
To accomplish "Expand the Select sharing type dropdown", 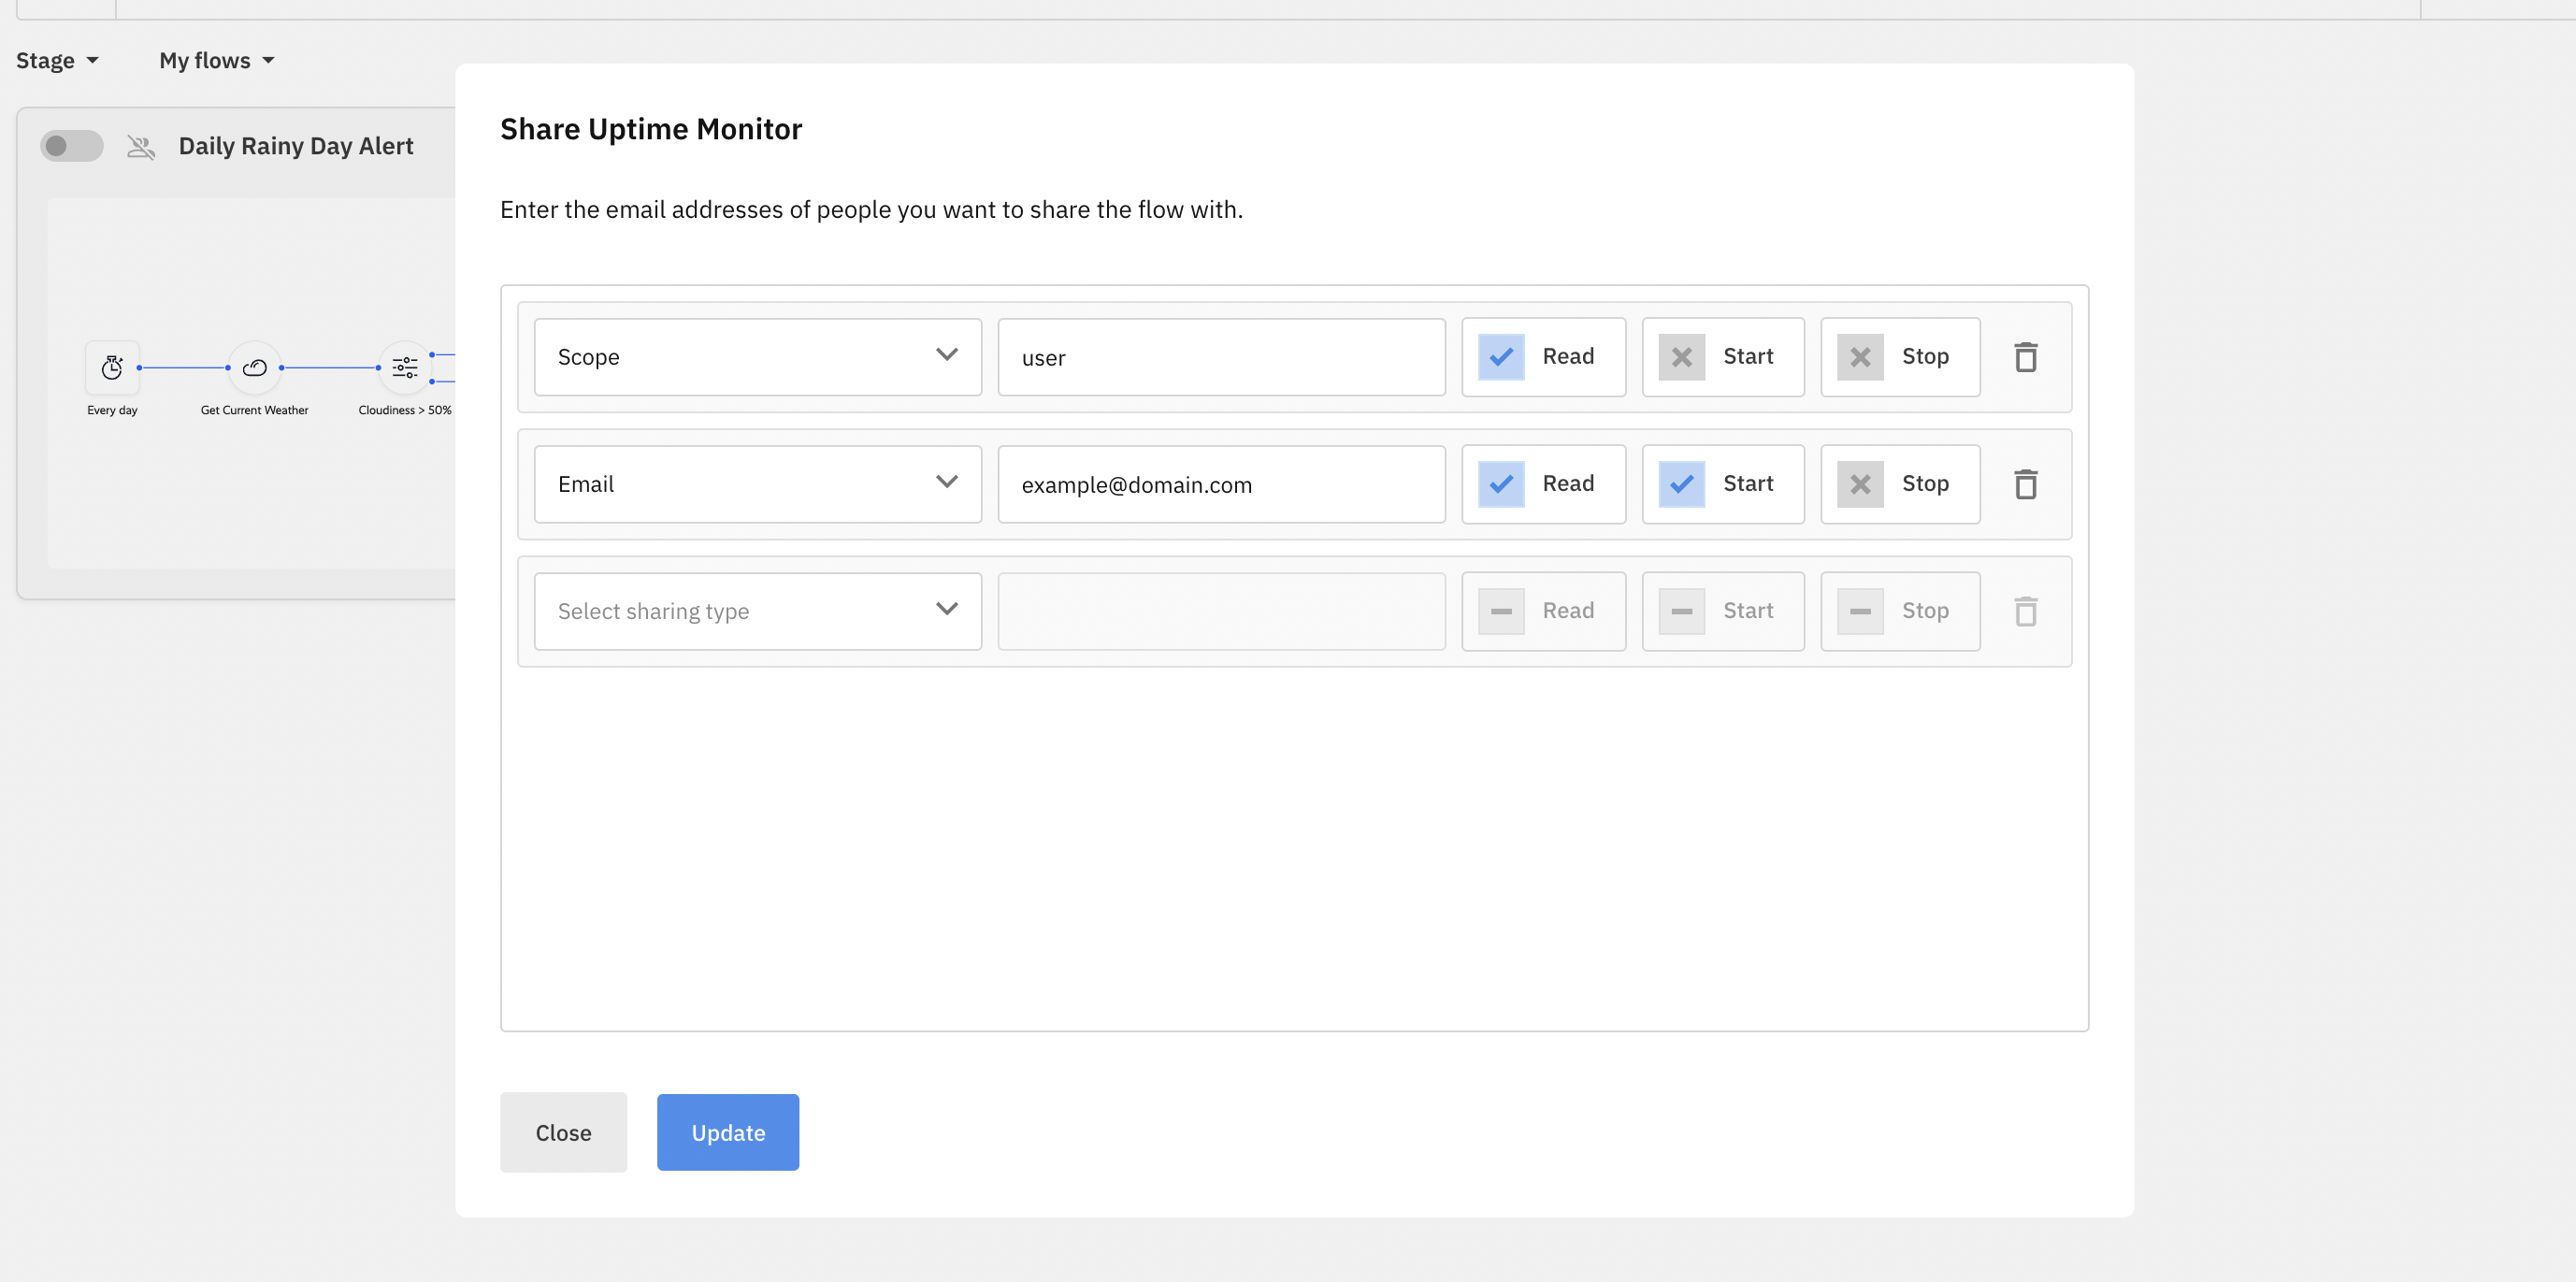I will click(x=757, y=611).
